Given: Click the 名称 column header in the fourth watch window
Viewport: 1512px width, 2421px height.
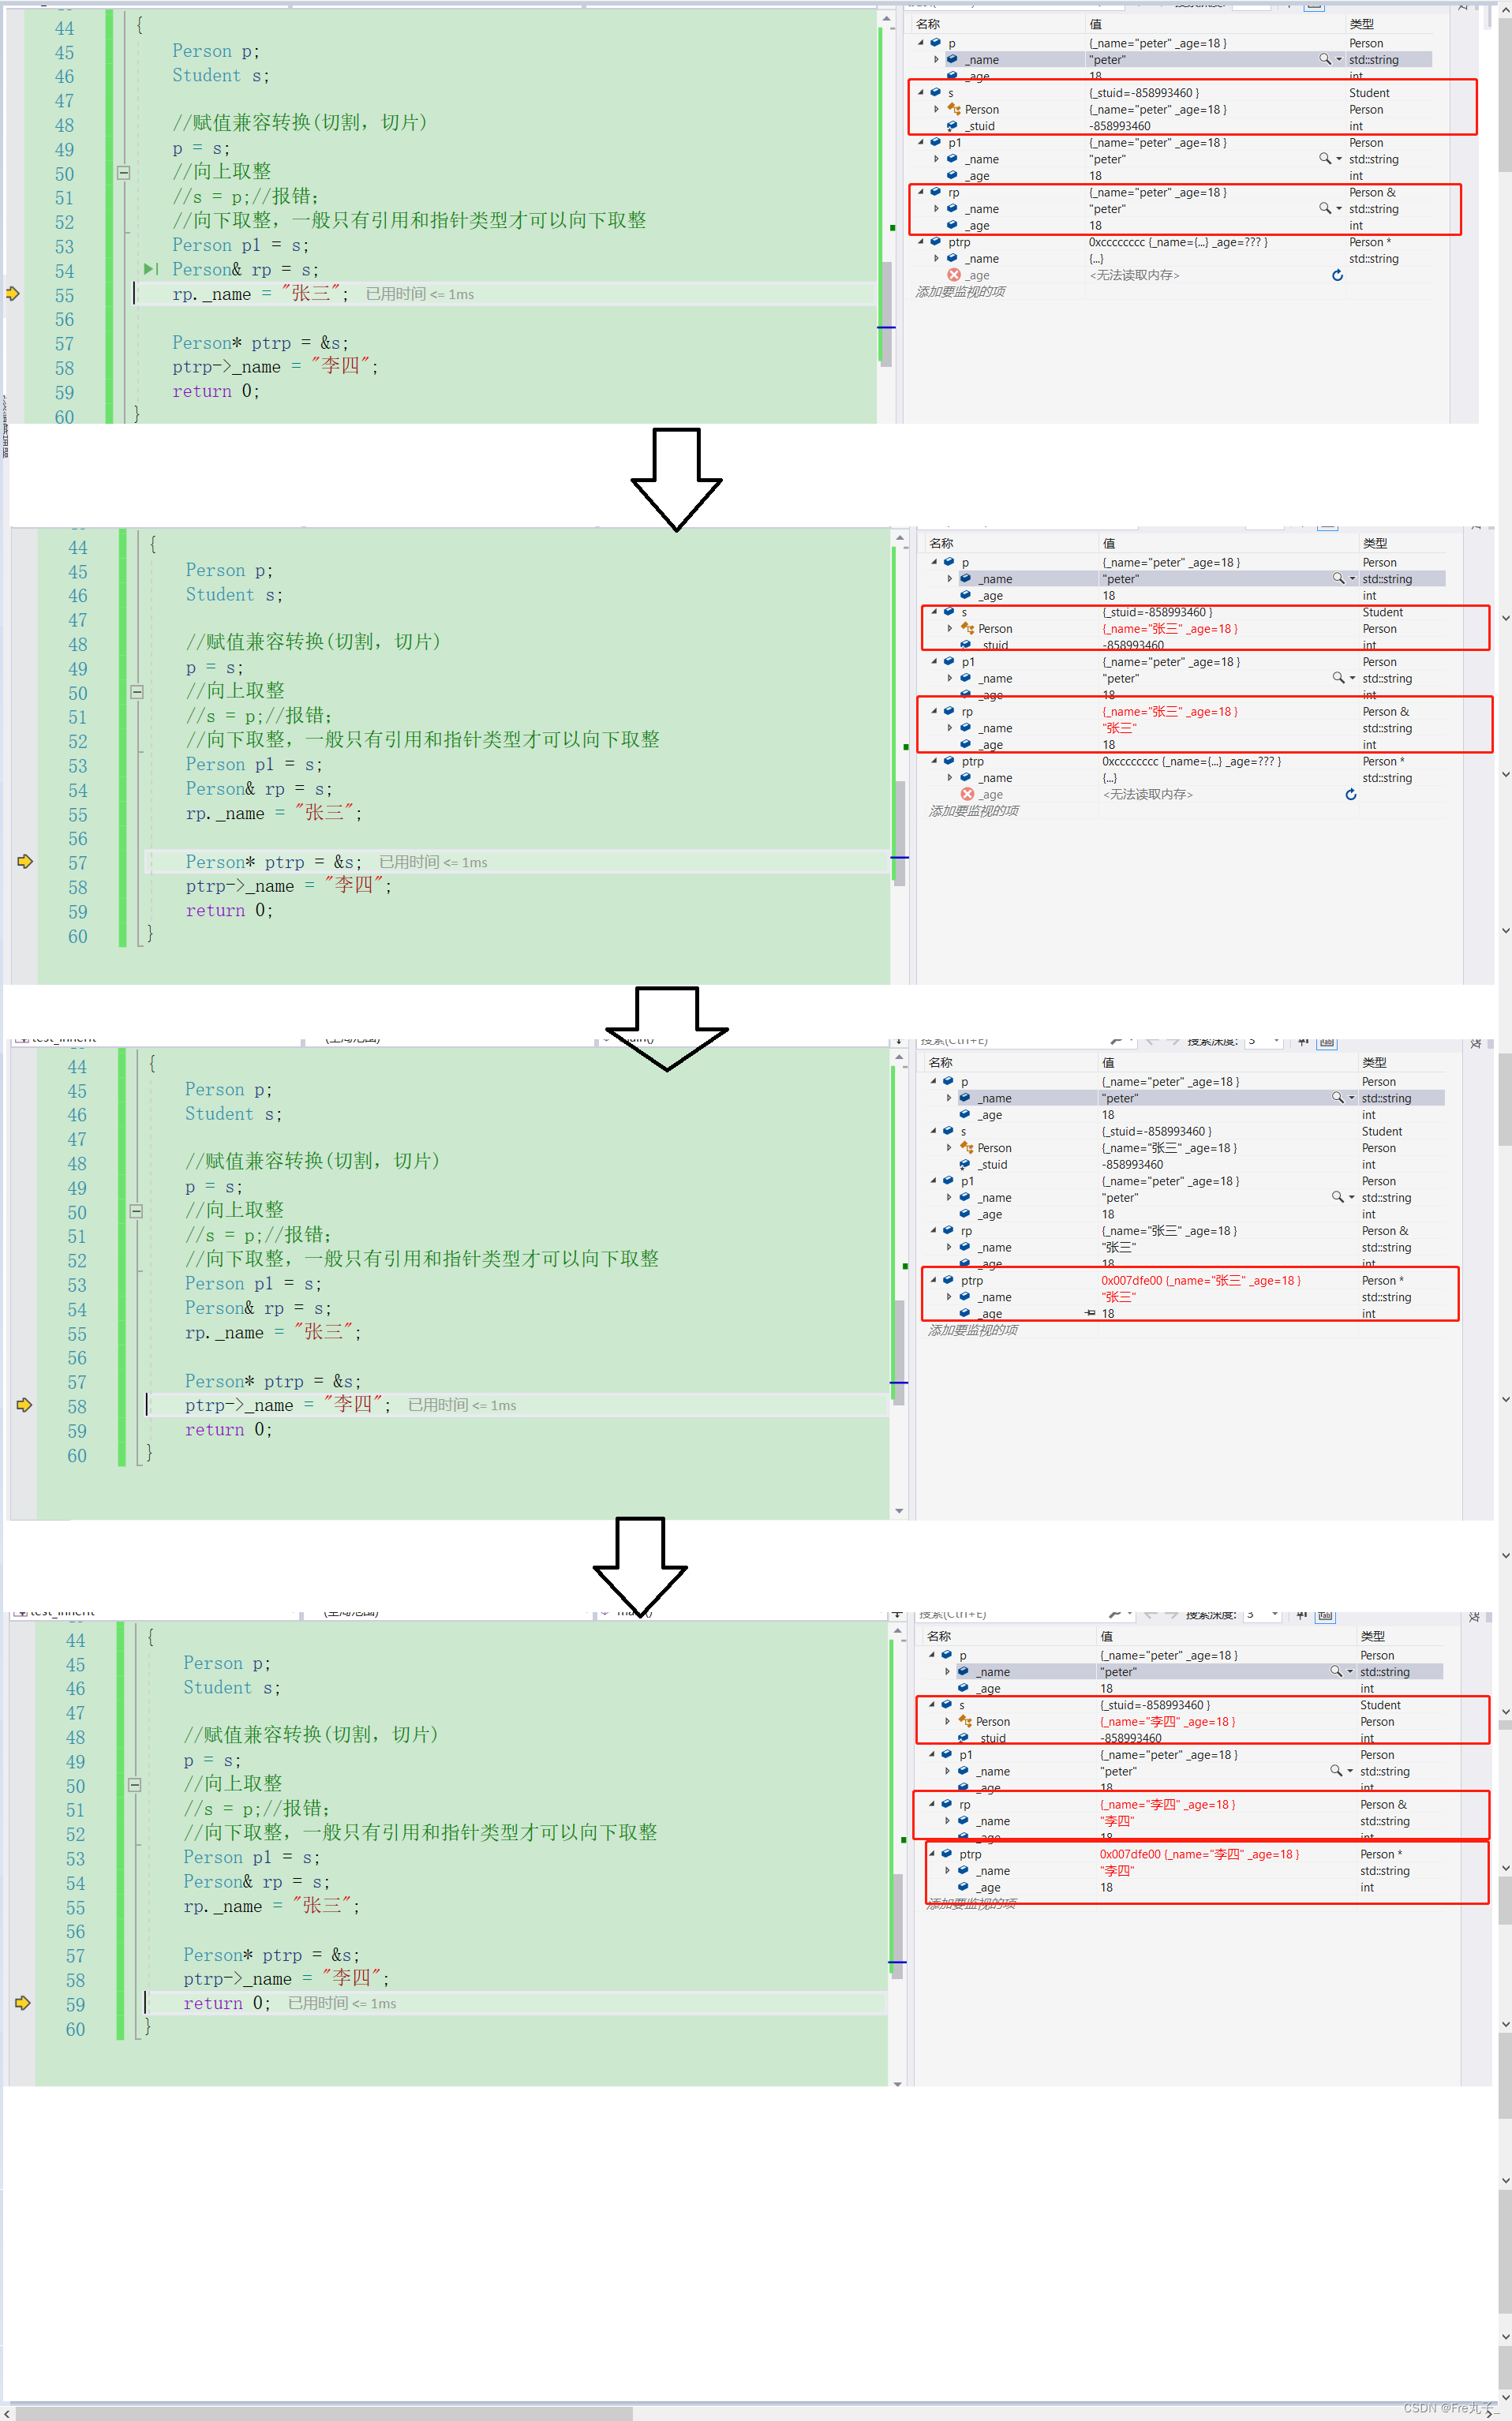Looking at the screenshot, I should [x=939, y=1636].
